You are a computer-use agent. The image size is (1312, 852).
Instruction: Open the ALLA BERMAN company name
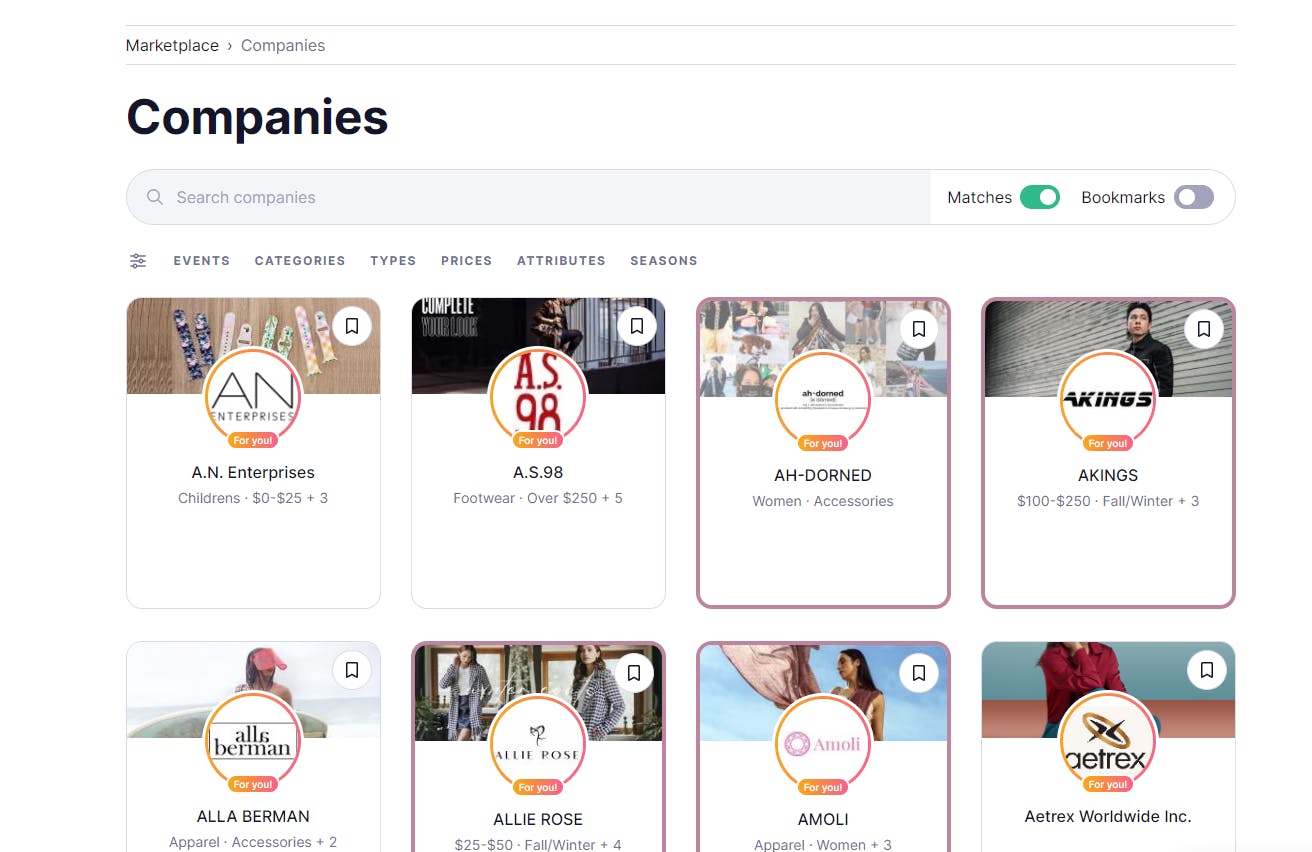(253, 816)
